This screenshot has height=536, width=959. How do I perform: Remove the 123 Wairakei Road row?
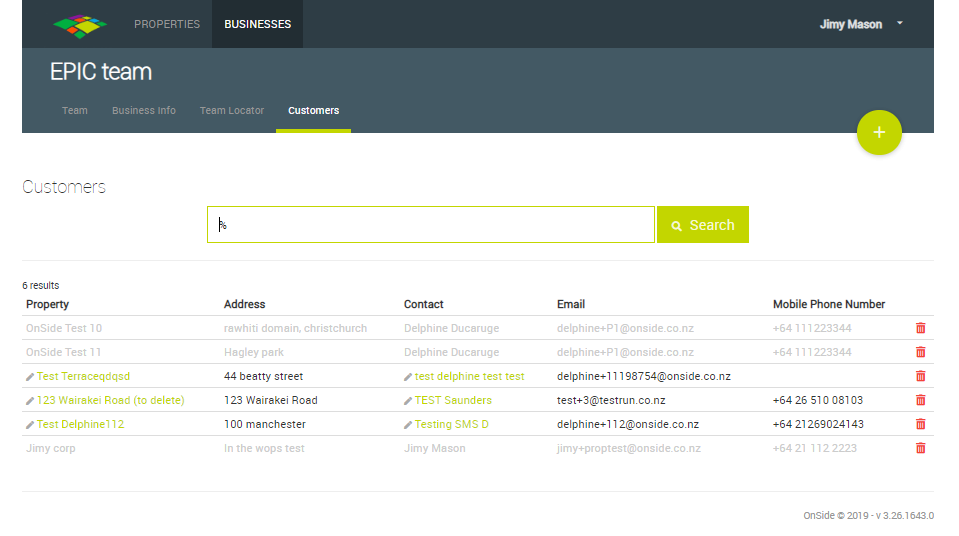pos(920,400)
